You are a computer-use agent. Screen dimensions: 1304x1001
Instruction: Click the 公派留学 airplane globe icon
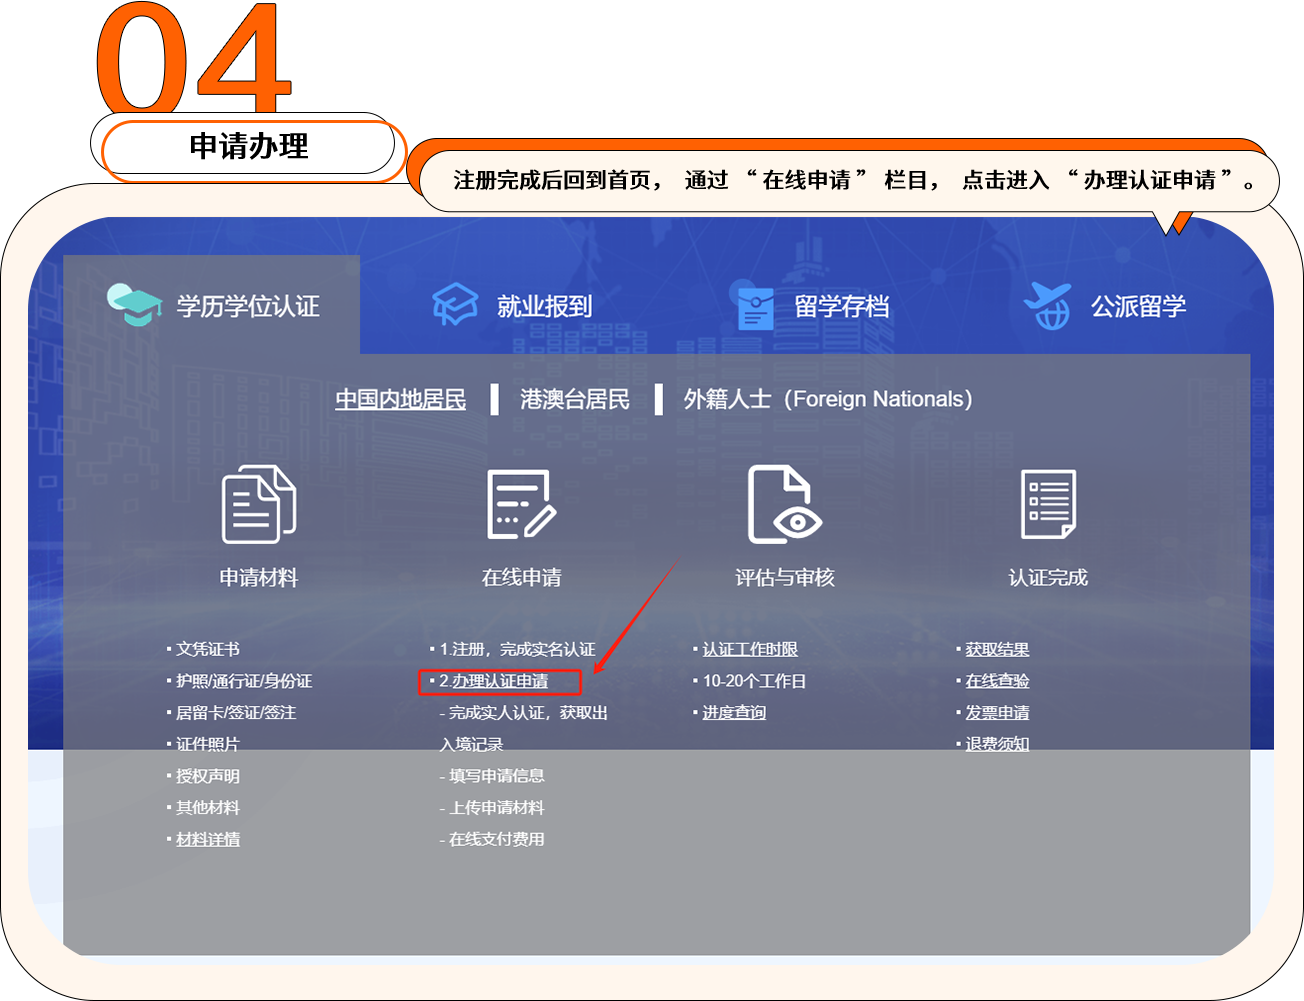(1047, 305)
